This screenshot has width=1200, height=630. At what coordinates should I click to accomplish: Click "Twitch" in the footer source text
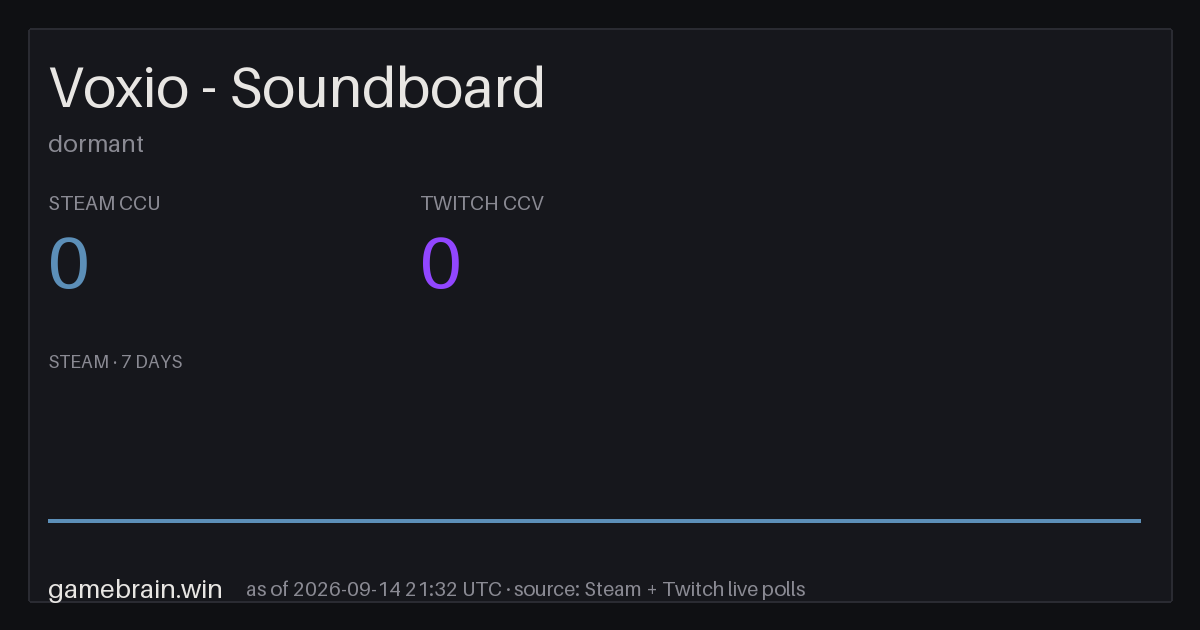(x=692, y=589)
